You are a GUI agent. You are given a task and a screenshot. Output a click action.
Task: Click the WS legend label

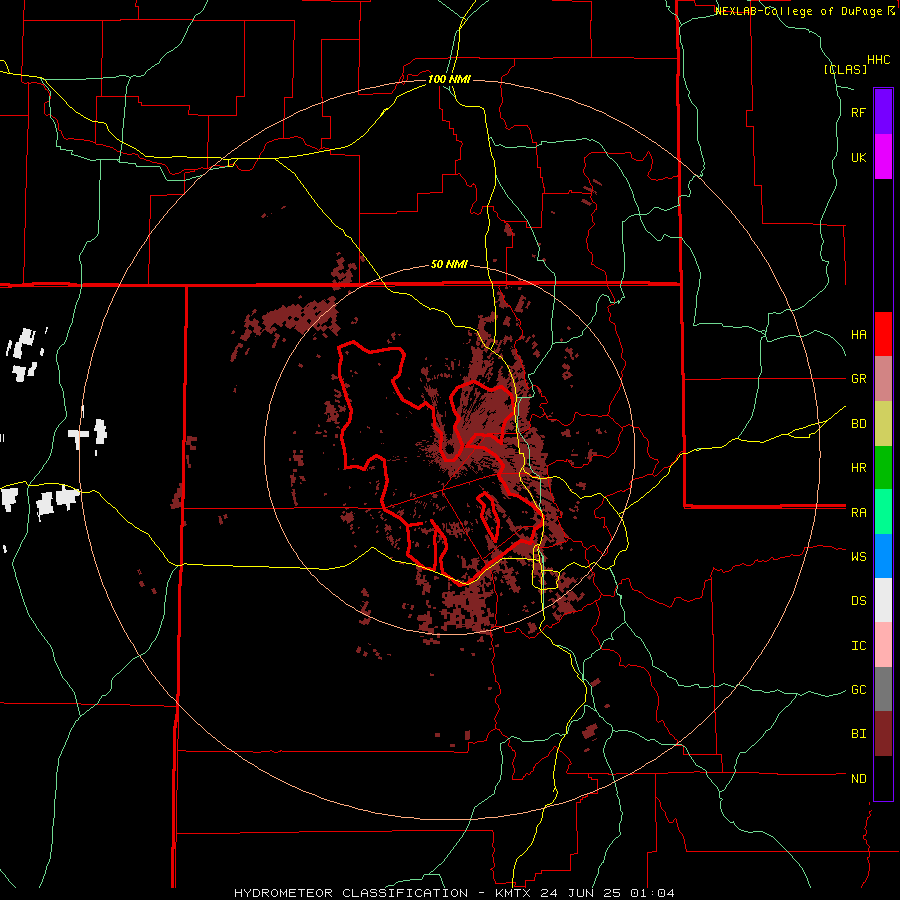858,557
